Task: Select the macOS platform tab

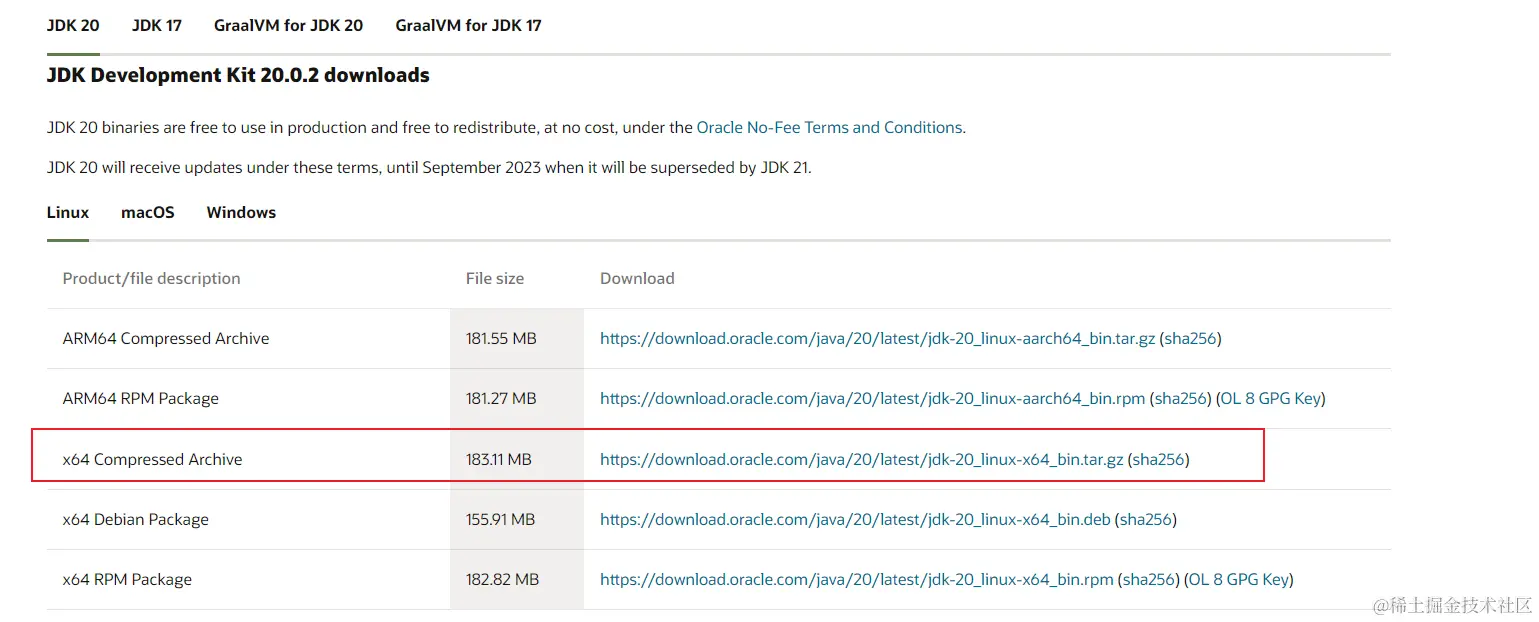Action: [148, 212]
